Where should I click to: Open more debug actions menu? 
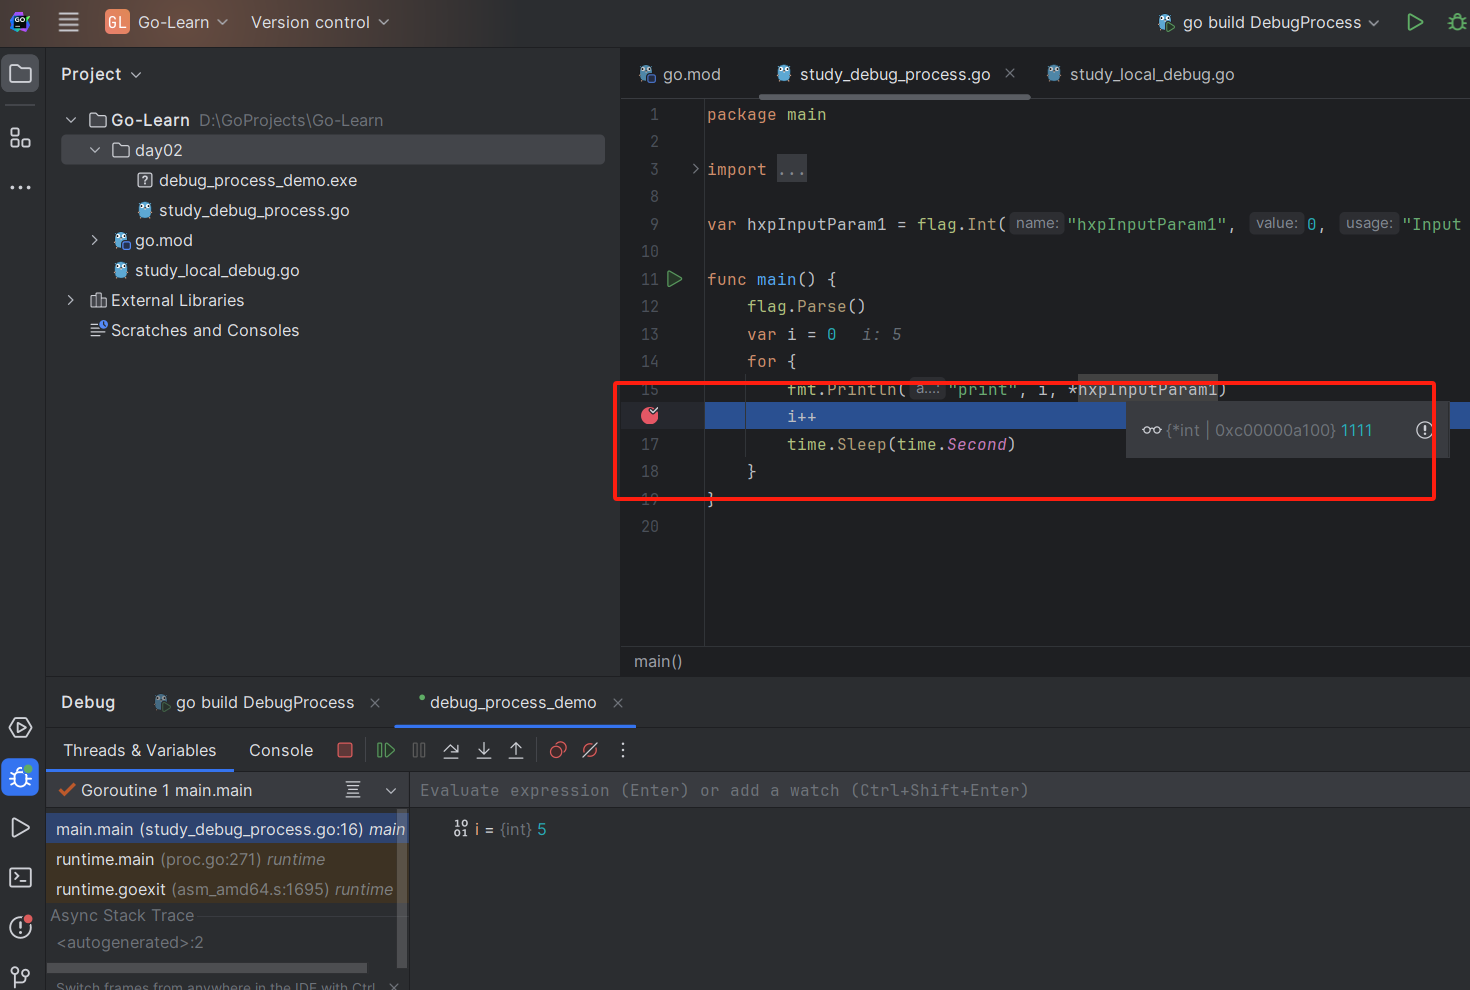pos(623,750)
